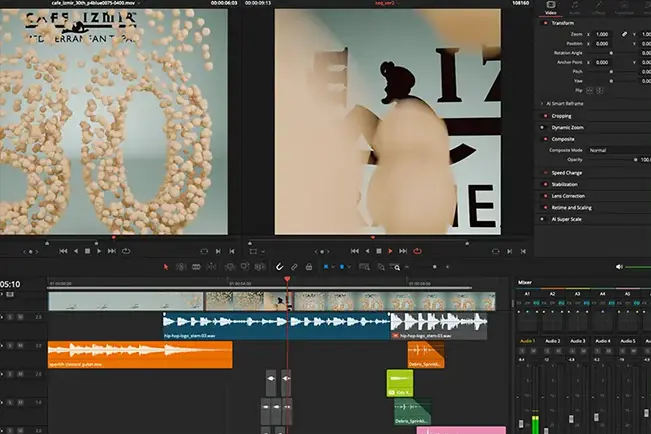Open the marker color dropdown arrow

tap(349, 267)
